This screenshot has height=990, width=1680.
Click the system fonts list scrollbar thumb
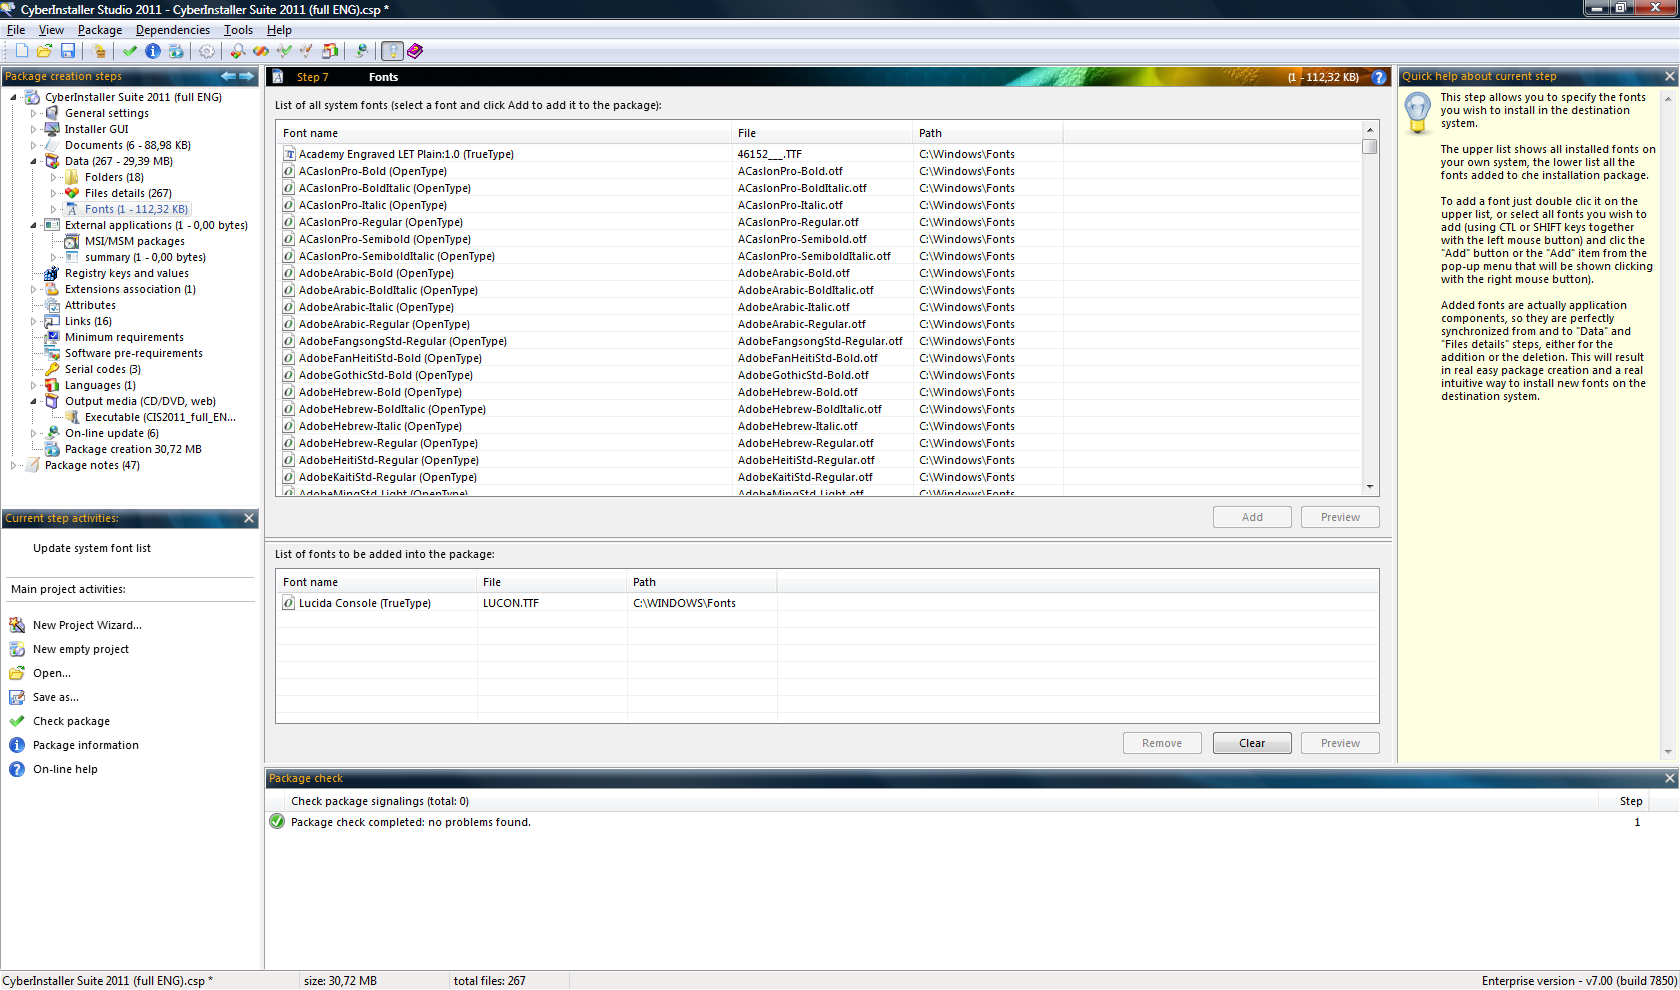(x=1370, y=146)
